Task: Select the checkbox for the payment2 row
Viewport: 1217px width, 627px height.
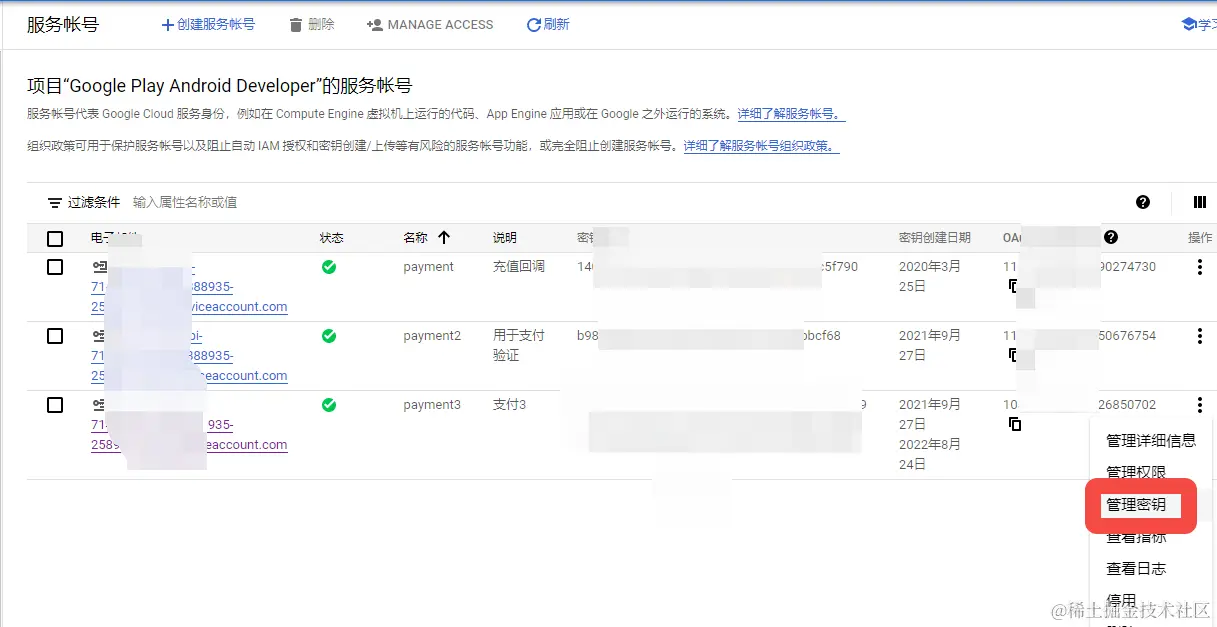Action: pyautogui.click(x=55, y=336)
